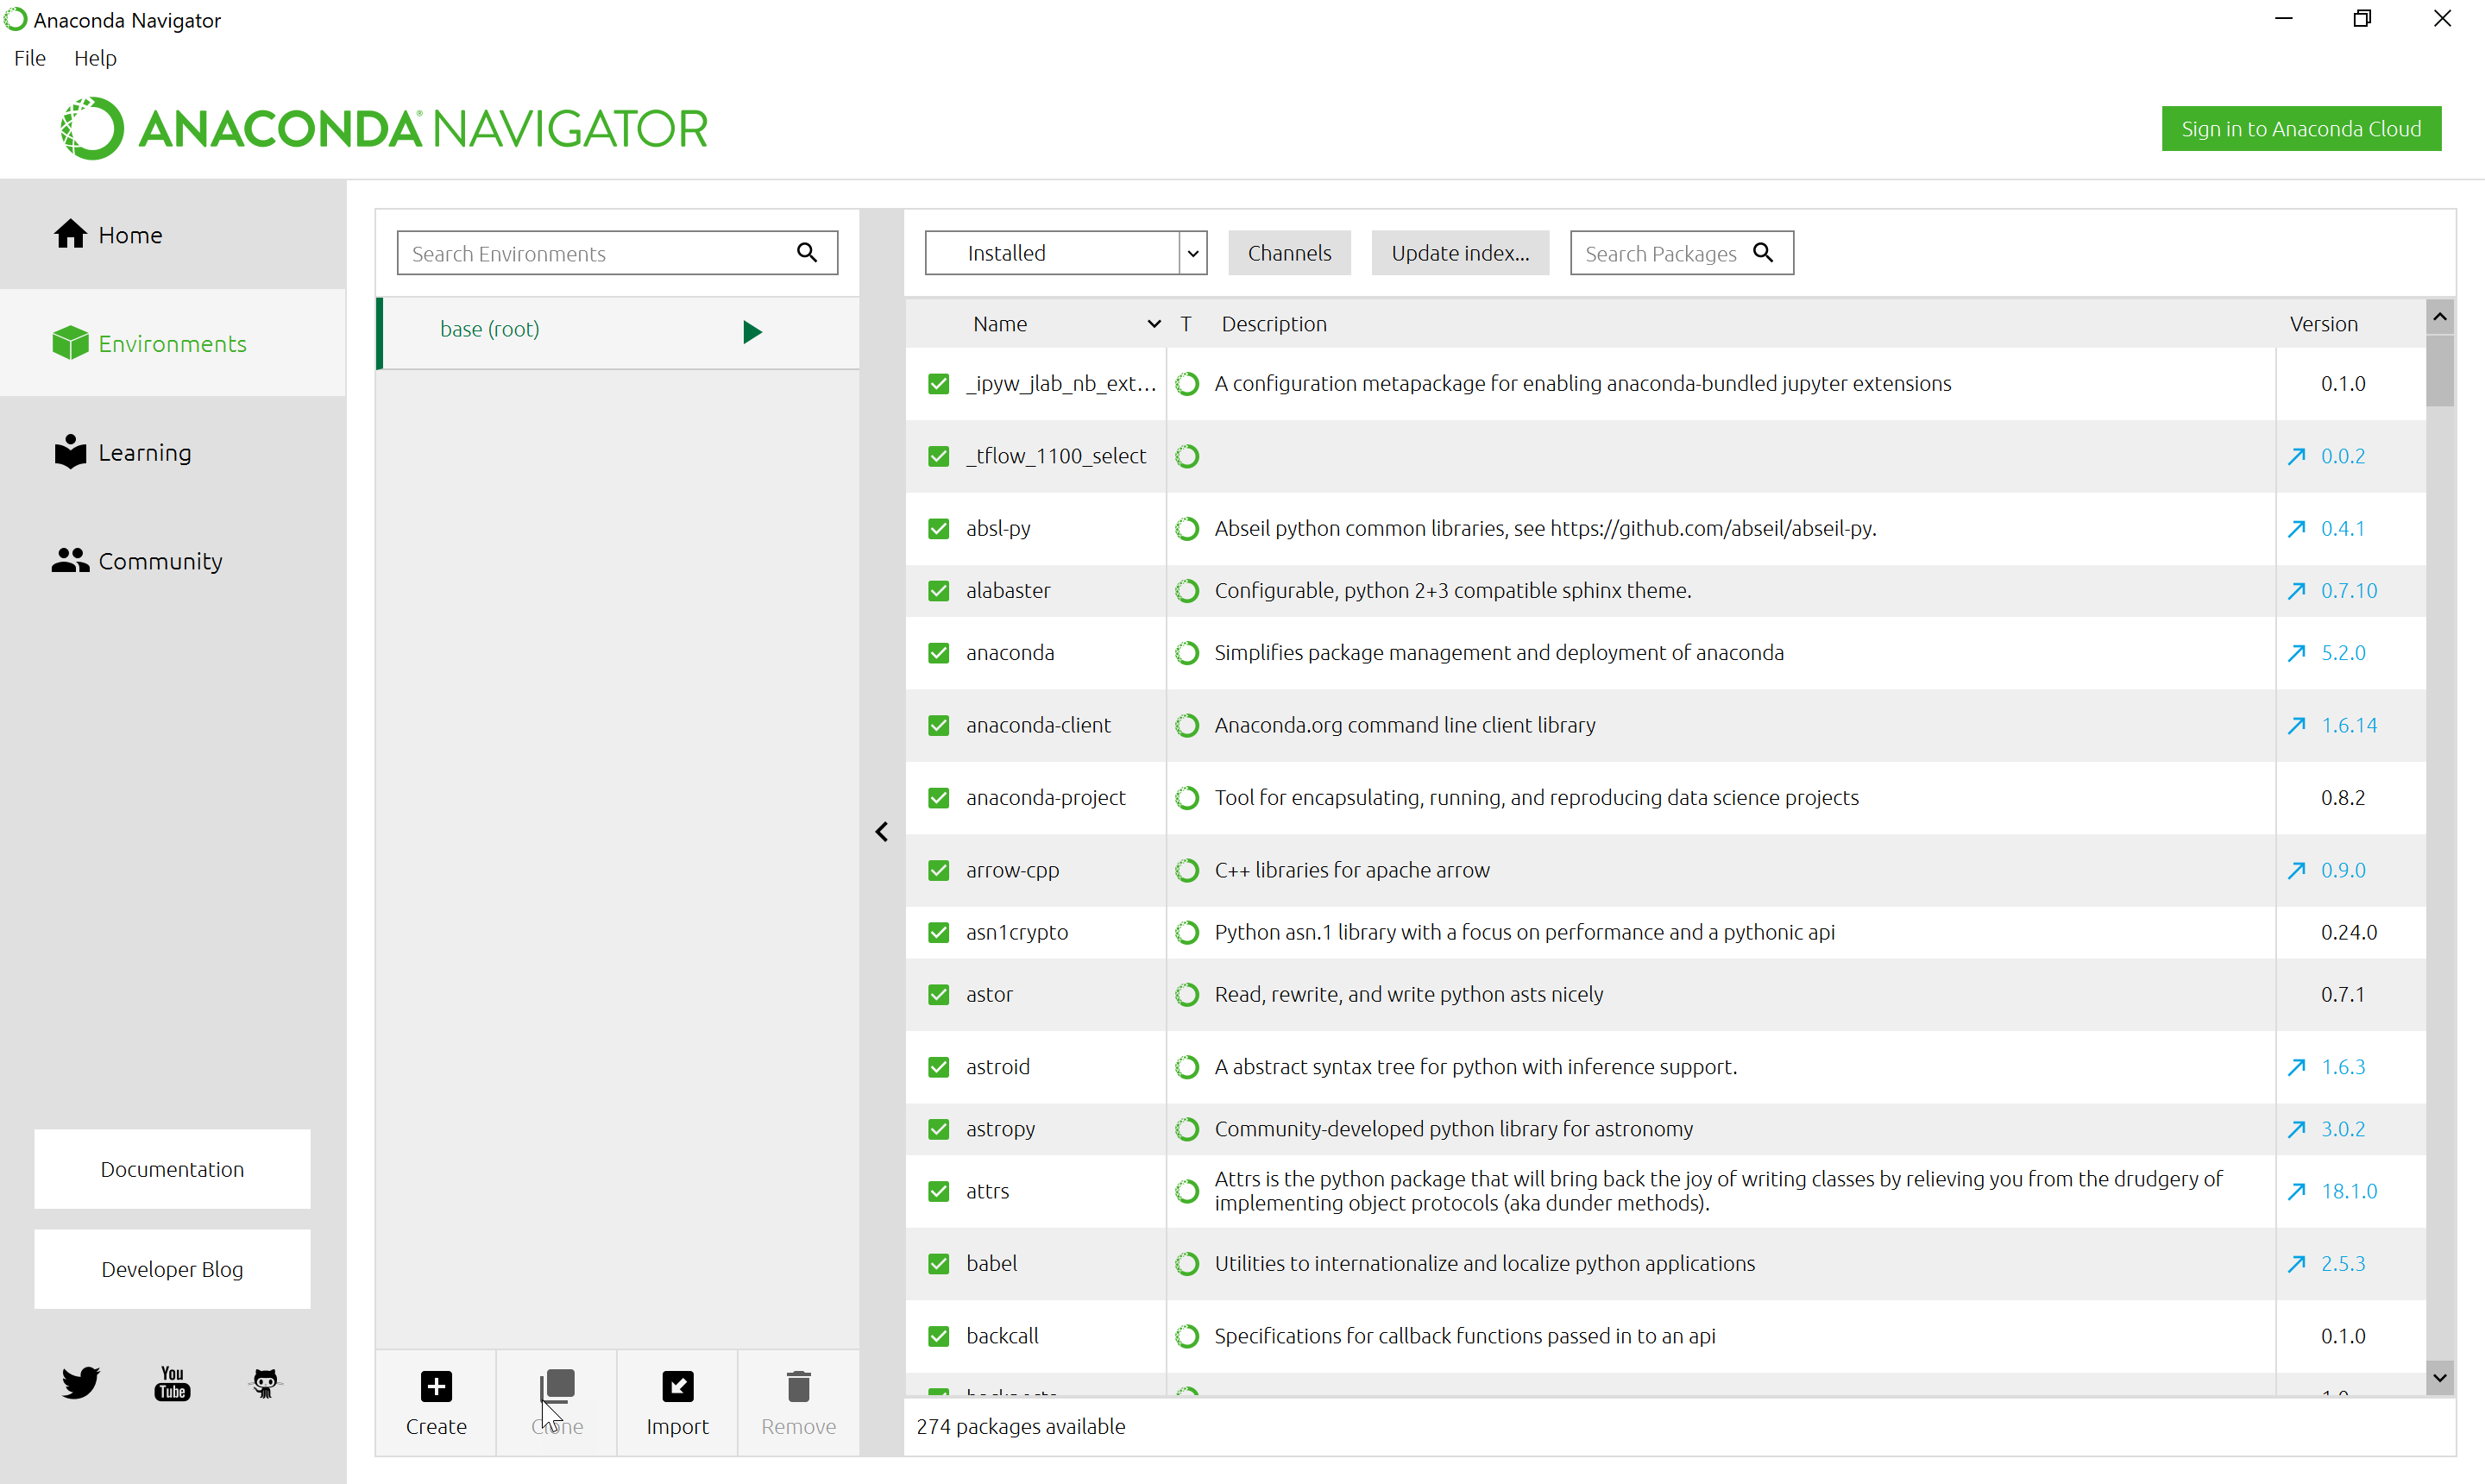This screenshot has width=2485, height=1484.
Task: Toggle the anaconda package checkbox
Action: point(938,652)
